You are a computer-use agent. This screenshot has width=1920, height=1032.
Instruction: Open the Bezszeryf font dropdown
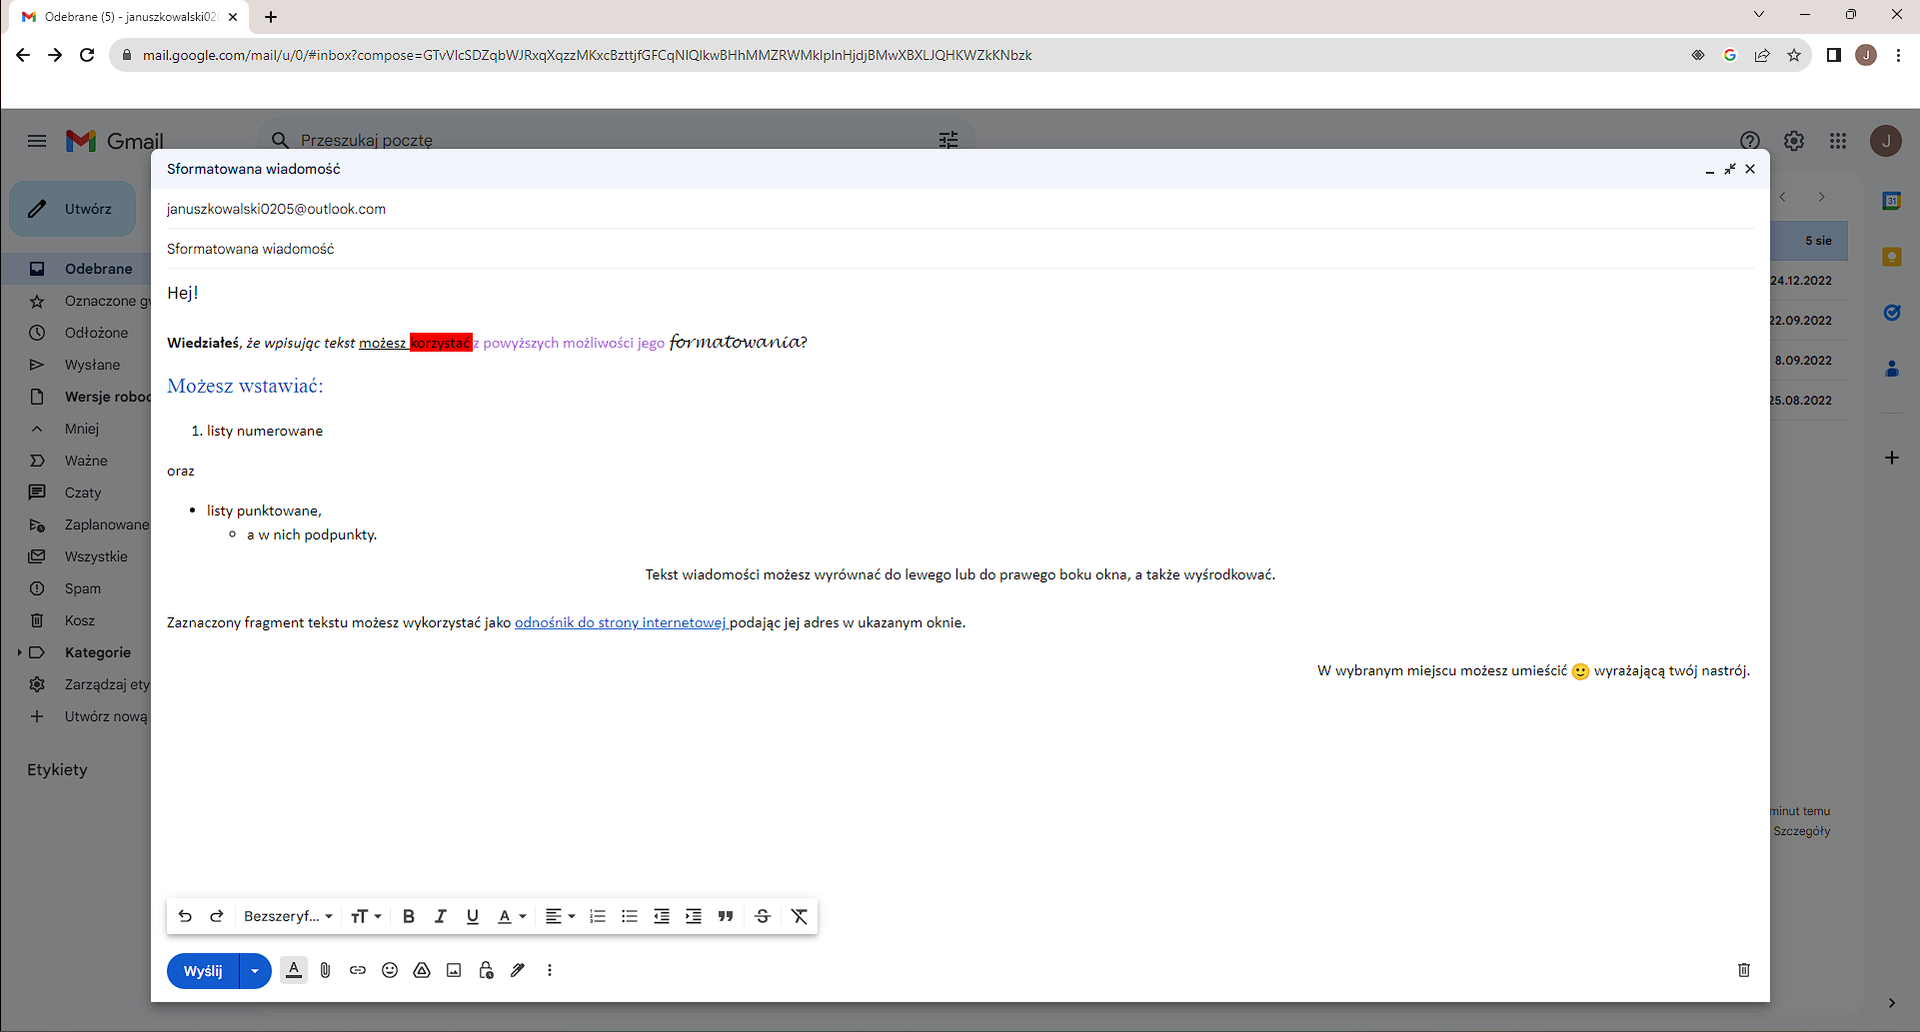coord(288,916)
